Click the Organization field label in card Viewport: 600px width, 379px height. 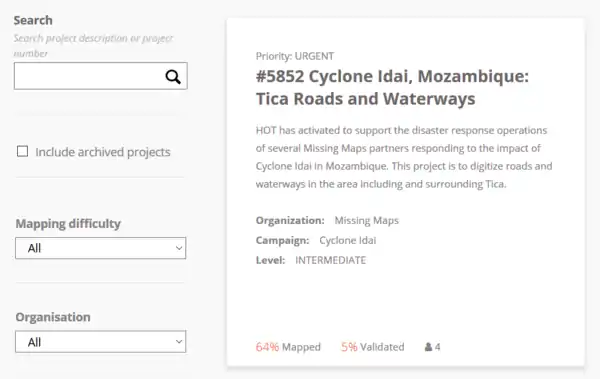tap(290, 221)
